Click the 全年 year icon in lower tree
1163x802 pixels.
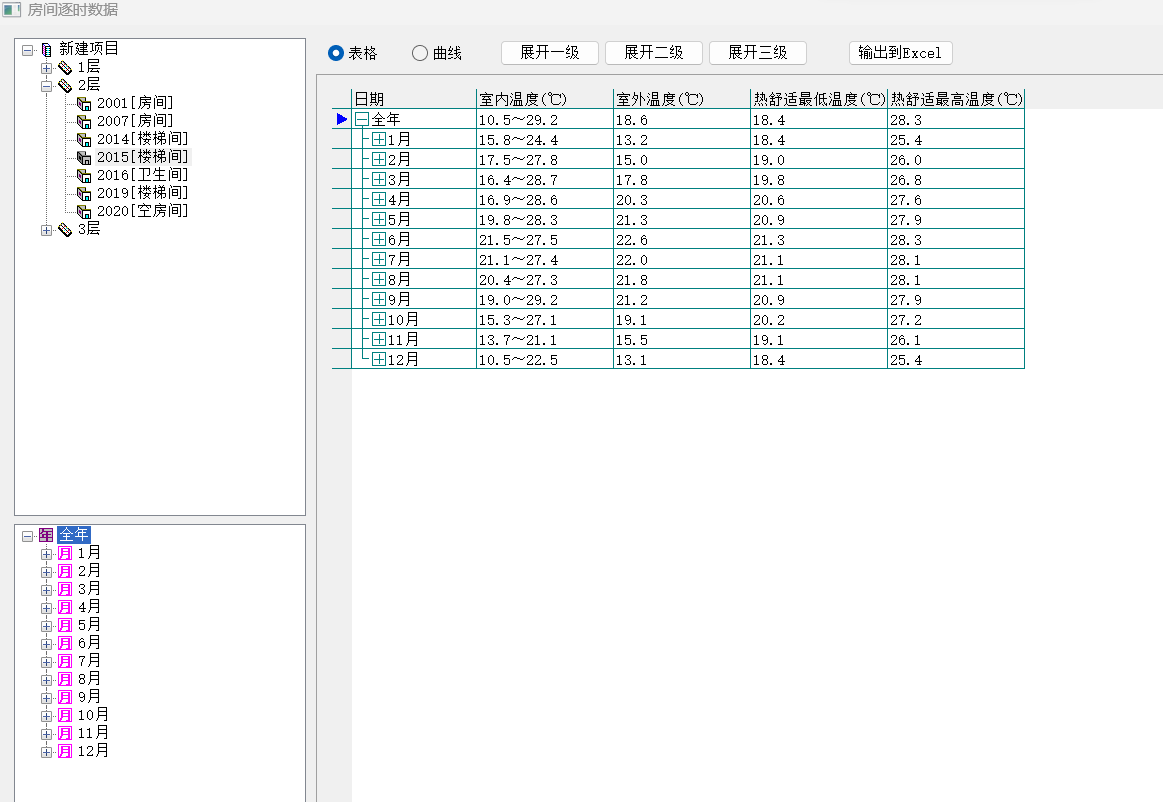pyautogui.click(x=46, y=535)
